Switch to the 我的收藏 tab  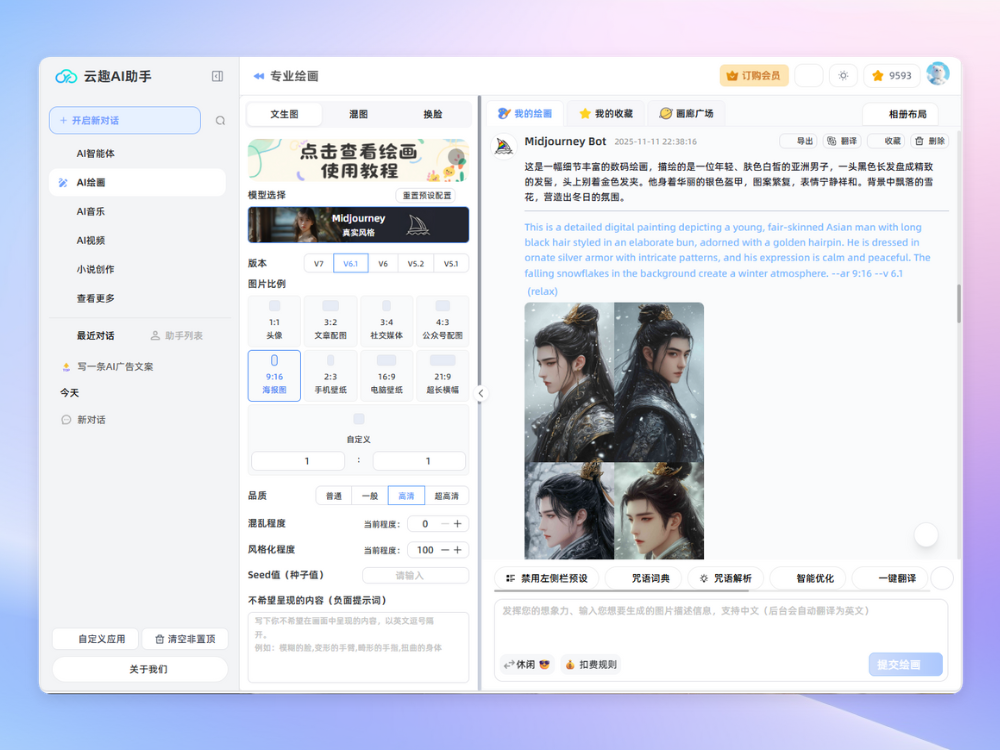tap(606, 114)
